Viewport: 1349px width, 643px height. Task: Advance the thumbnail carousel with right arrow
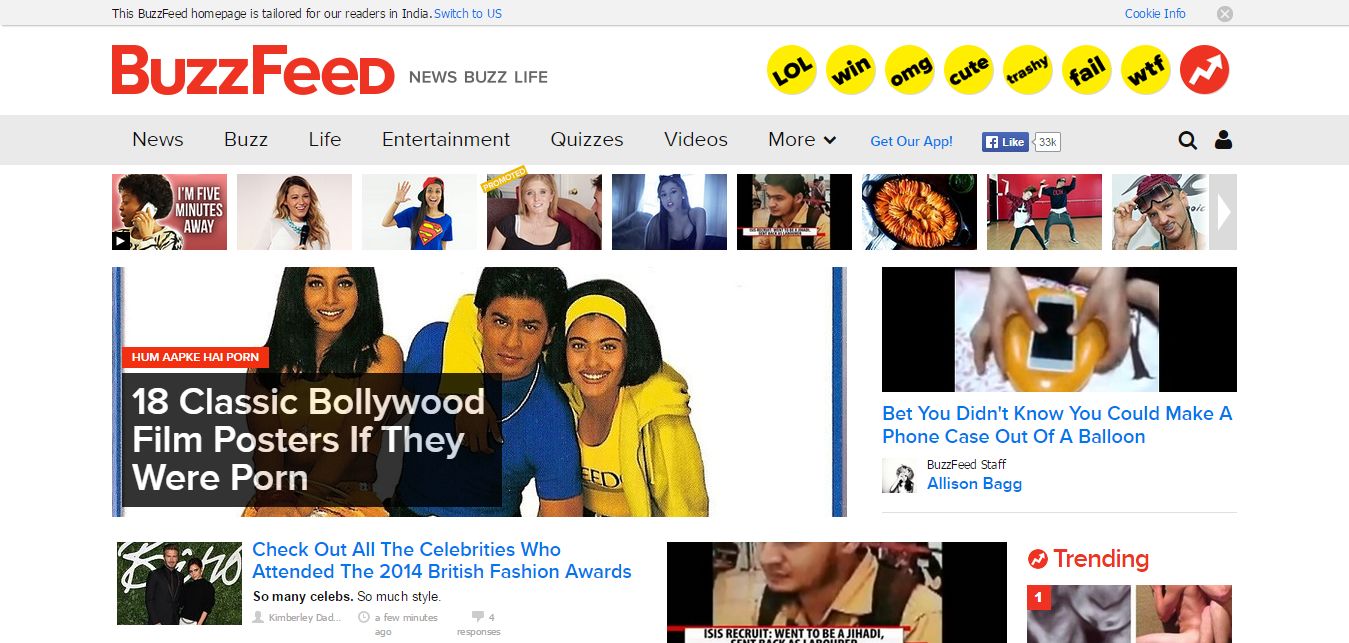pyautogui.click(x=1223, y=212)
